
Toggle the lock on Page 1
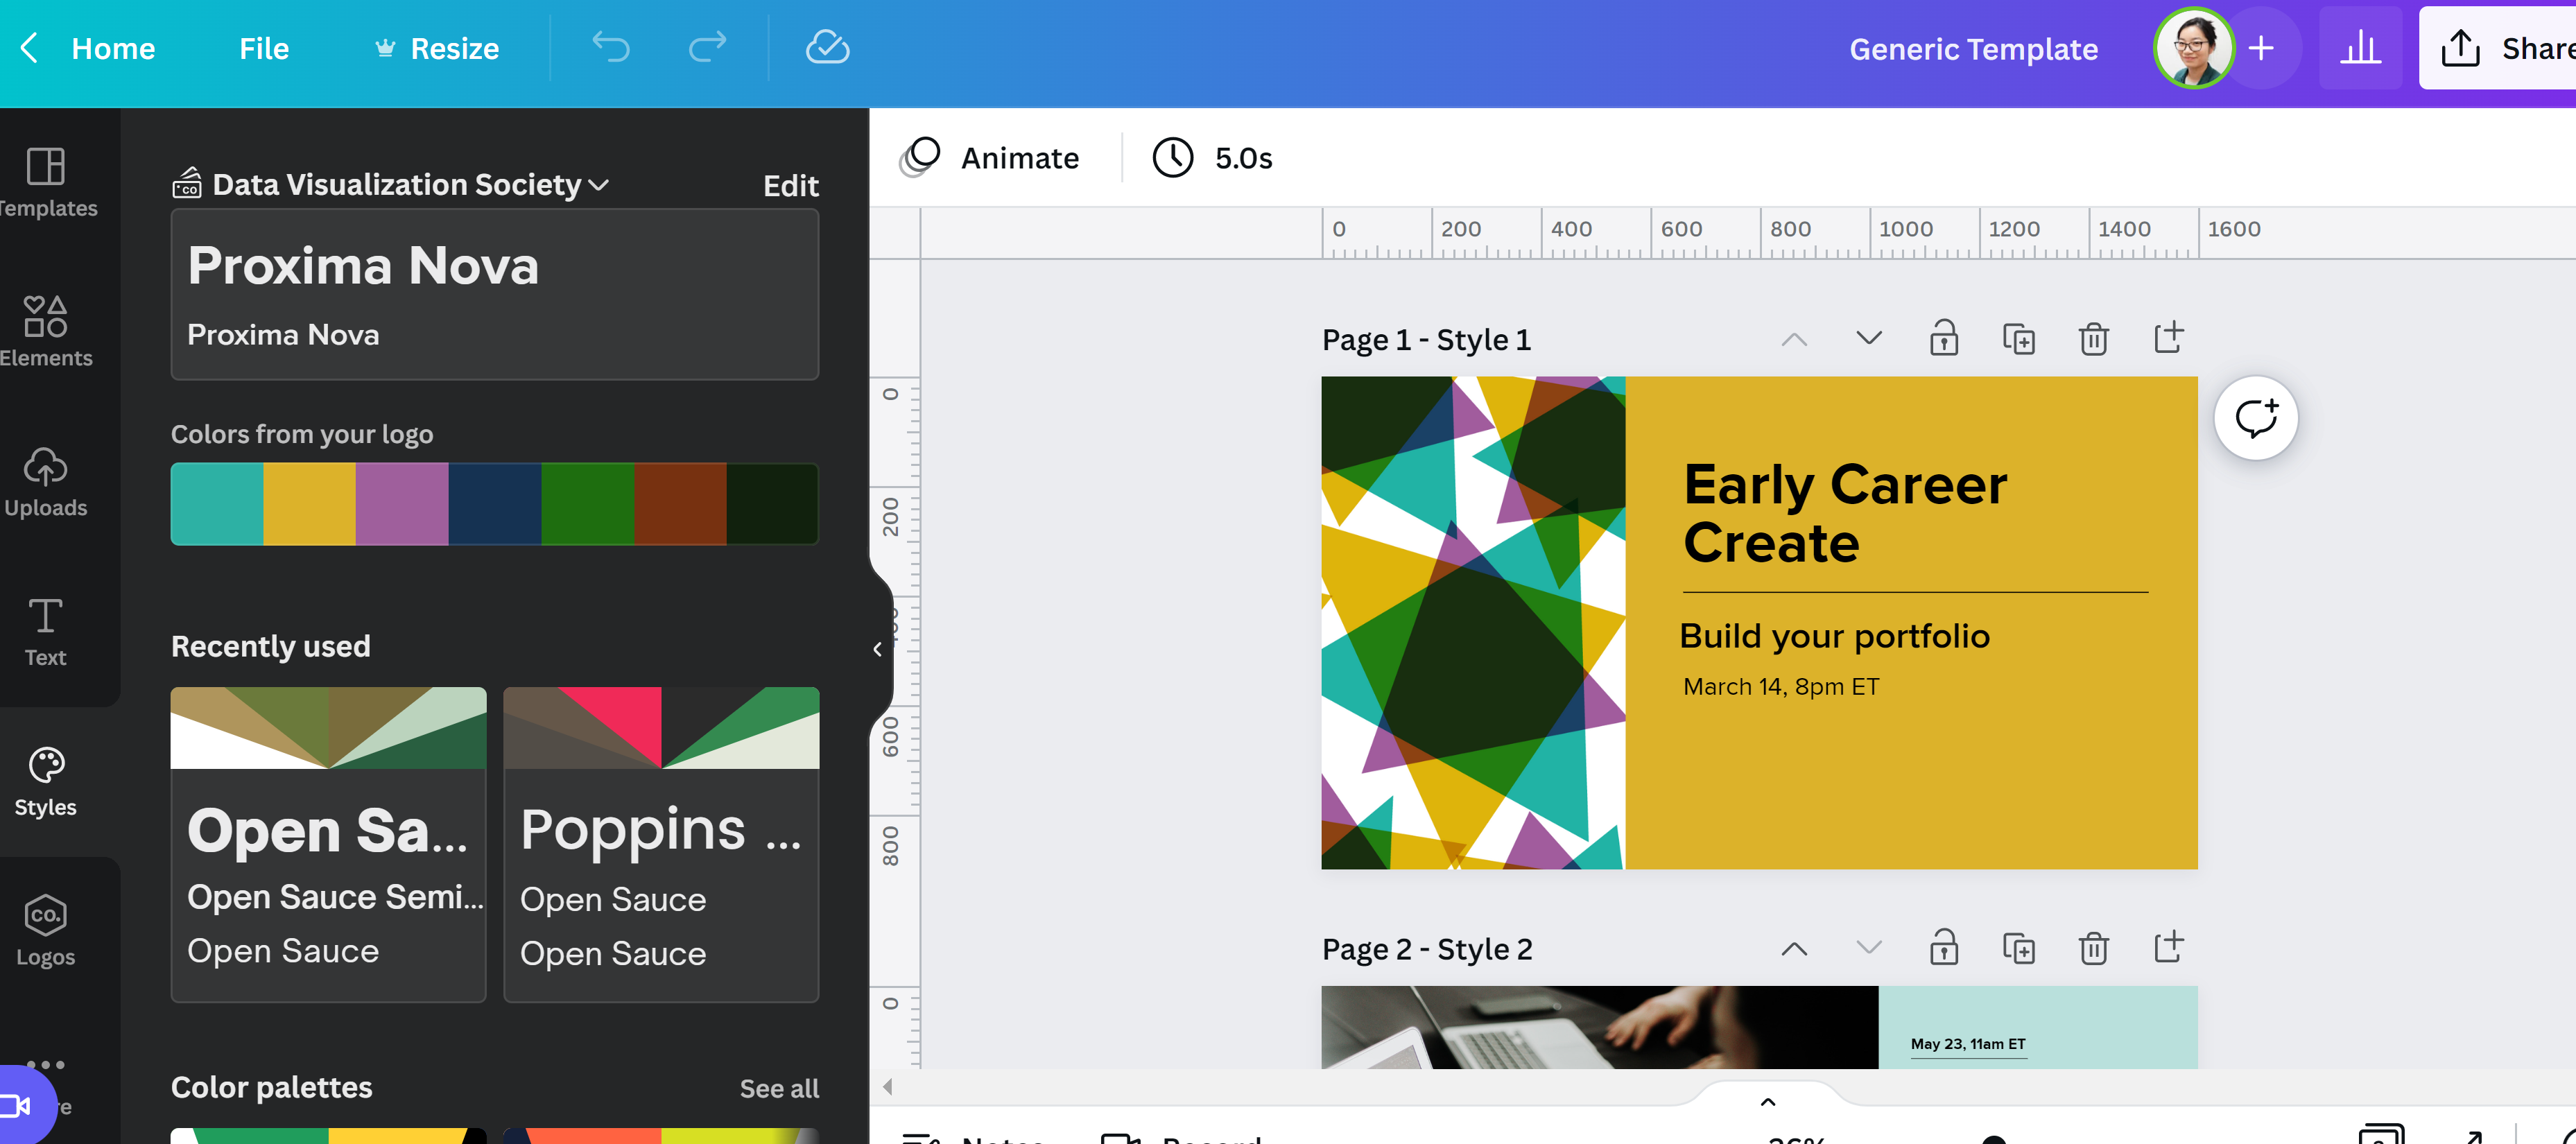point(1943,339)
